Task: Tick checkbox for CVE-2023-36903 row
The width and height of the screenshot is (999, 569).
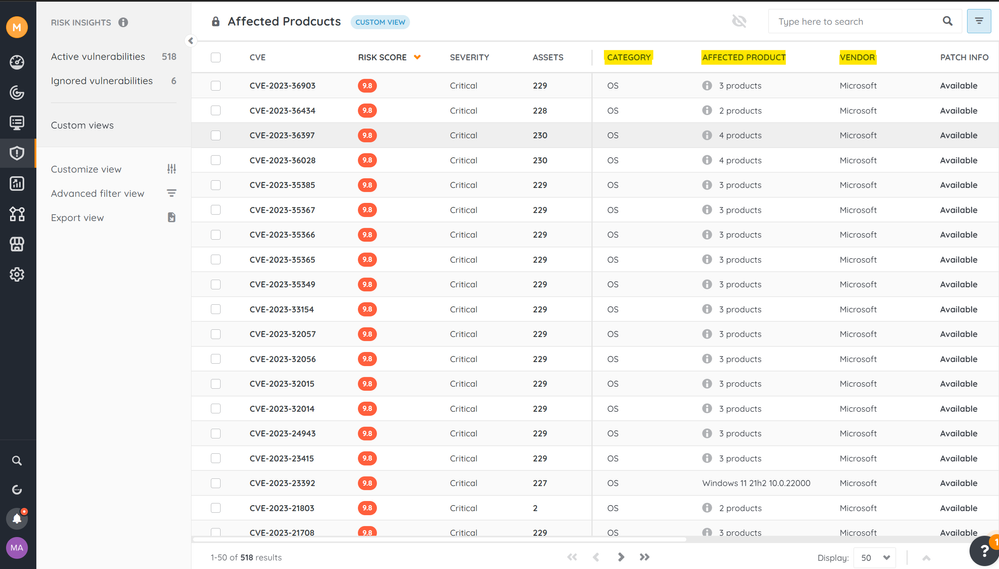Action: tap(216, 86)
